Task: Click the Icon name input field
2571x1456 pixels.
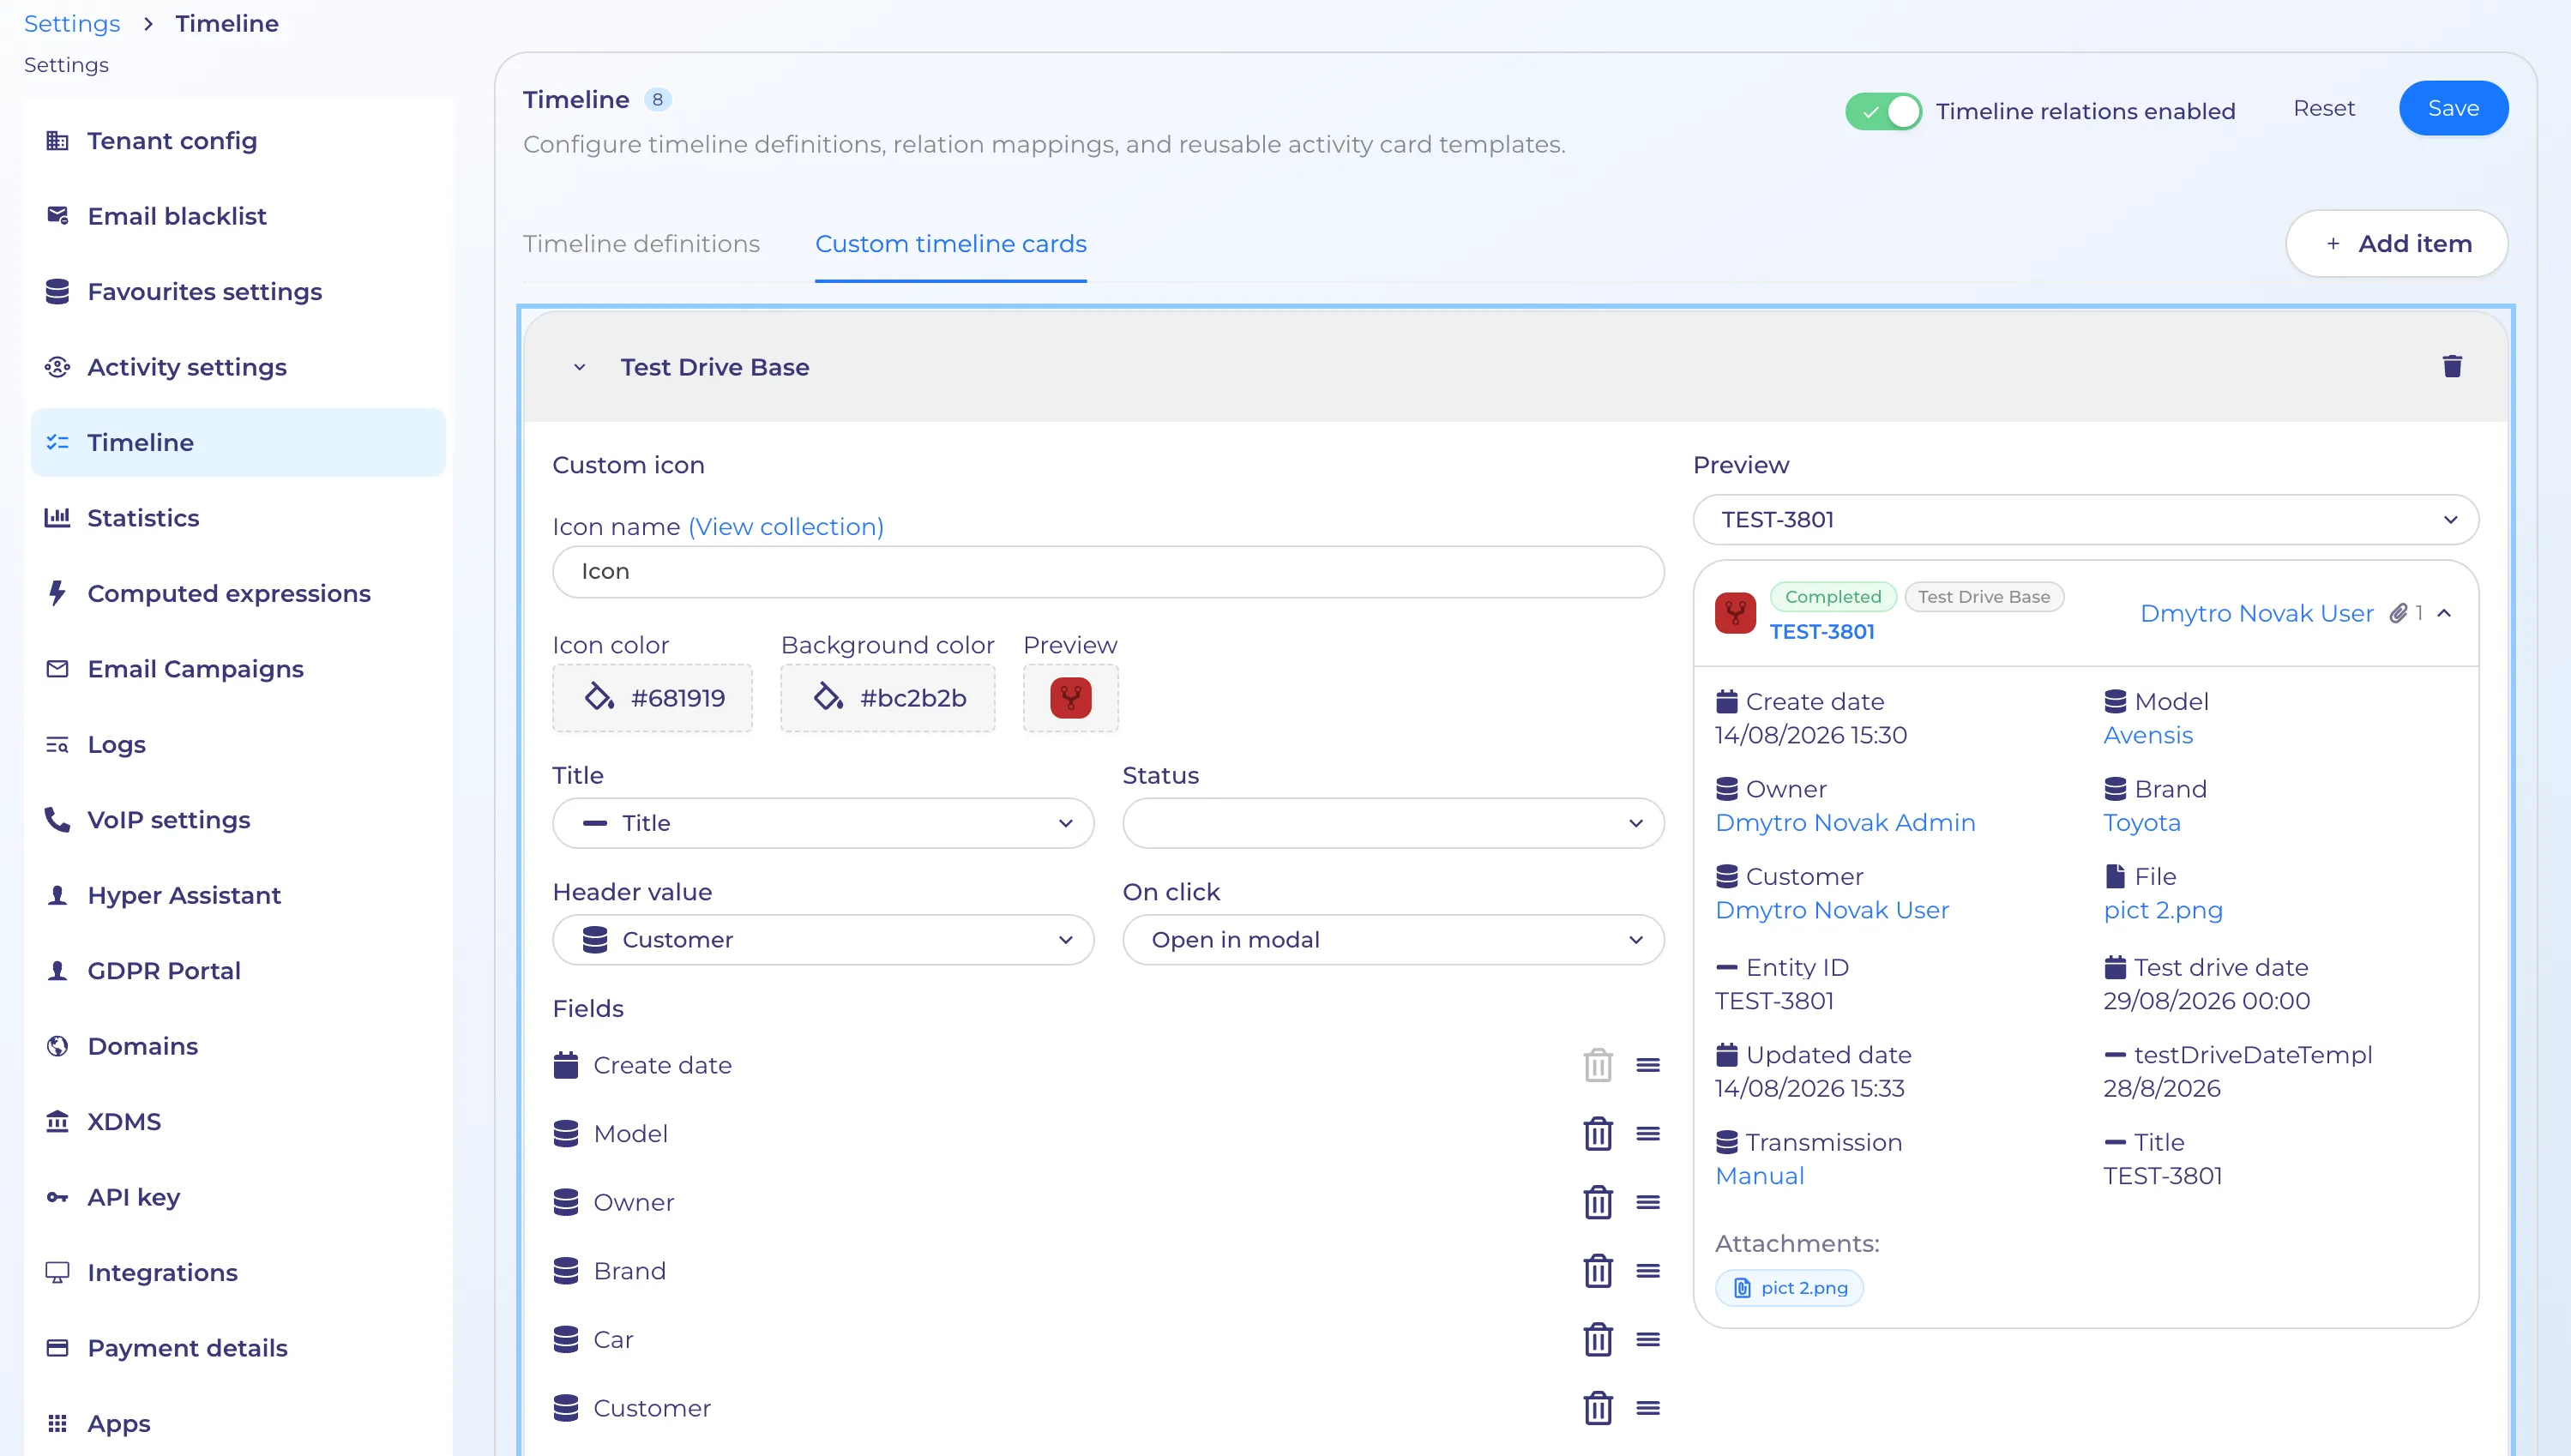Action: pos(1108,571)
